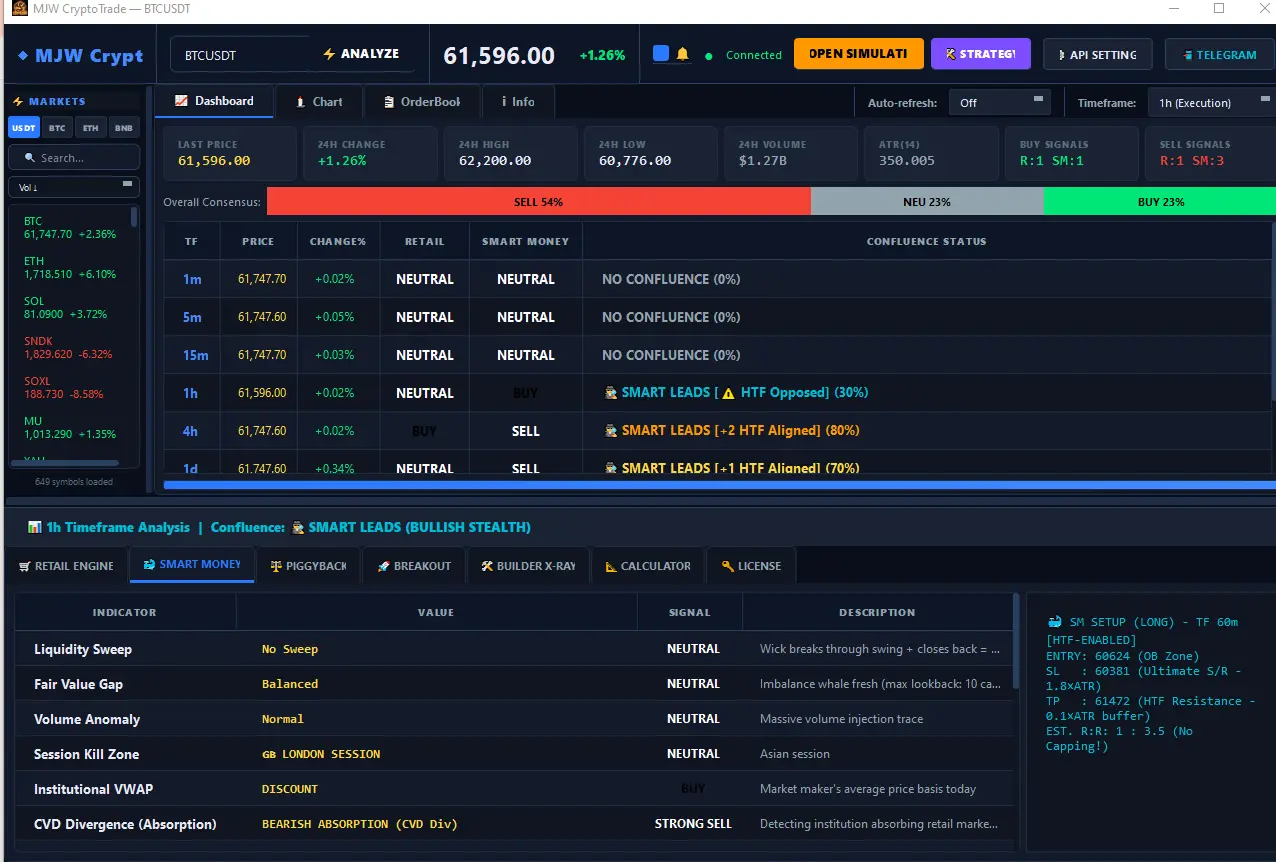Open the simulation with the orange button
The width and height of the screenshot is (1276, 862).
857,54
